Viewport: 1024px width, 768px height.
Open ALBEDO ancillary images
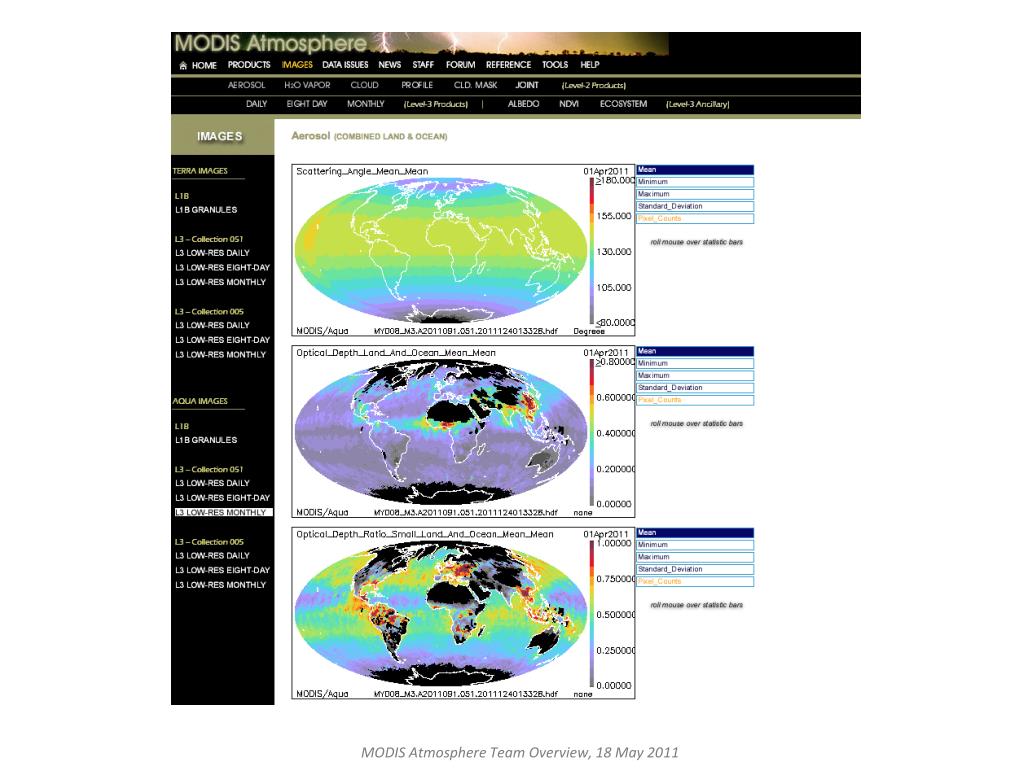point(523,104)
